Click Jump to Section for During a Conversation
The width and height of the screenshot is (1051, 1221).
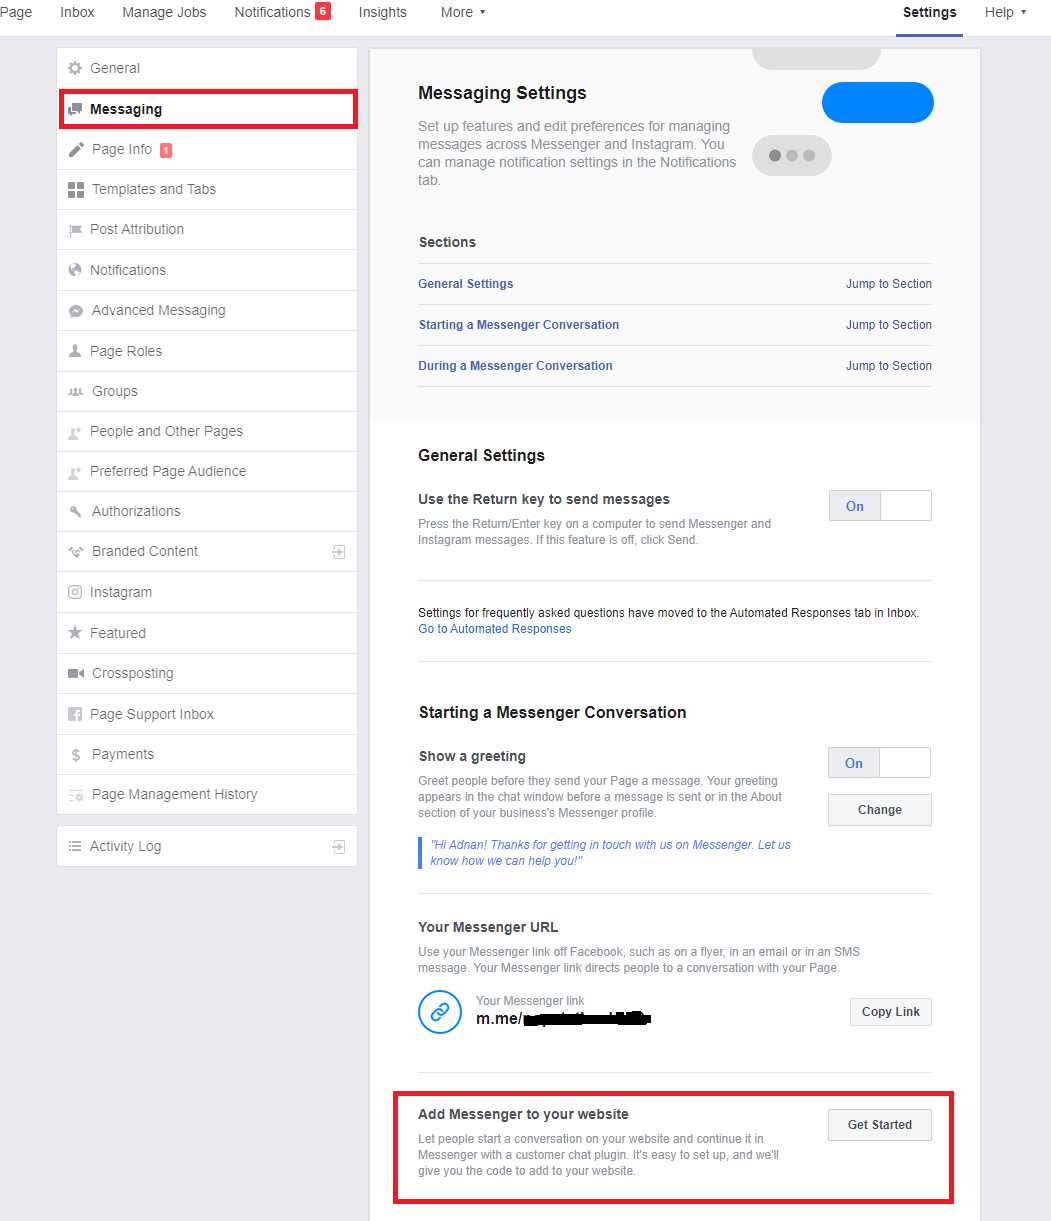click(889, 366)
